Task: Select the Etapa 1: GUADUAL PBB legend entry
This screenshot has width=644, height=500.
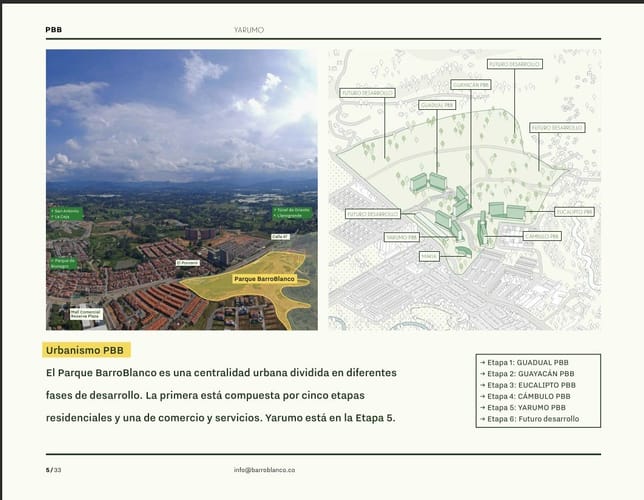Action: [524, 362]
